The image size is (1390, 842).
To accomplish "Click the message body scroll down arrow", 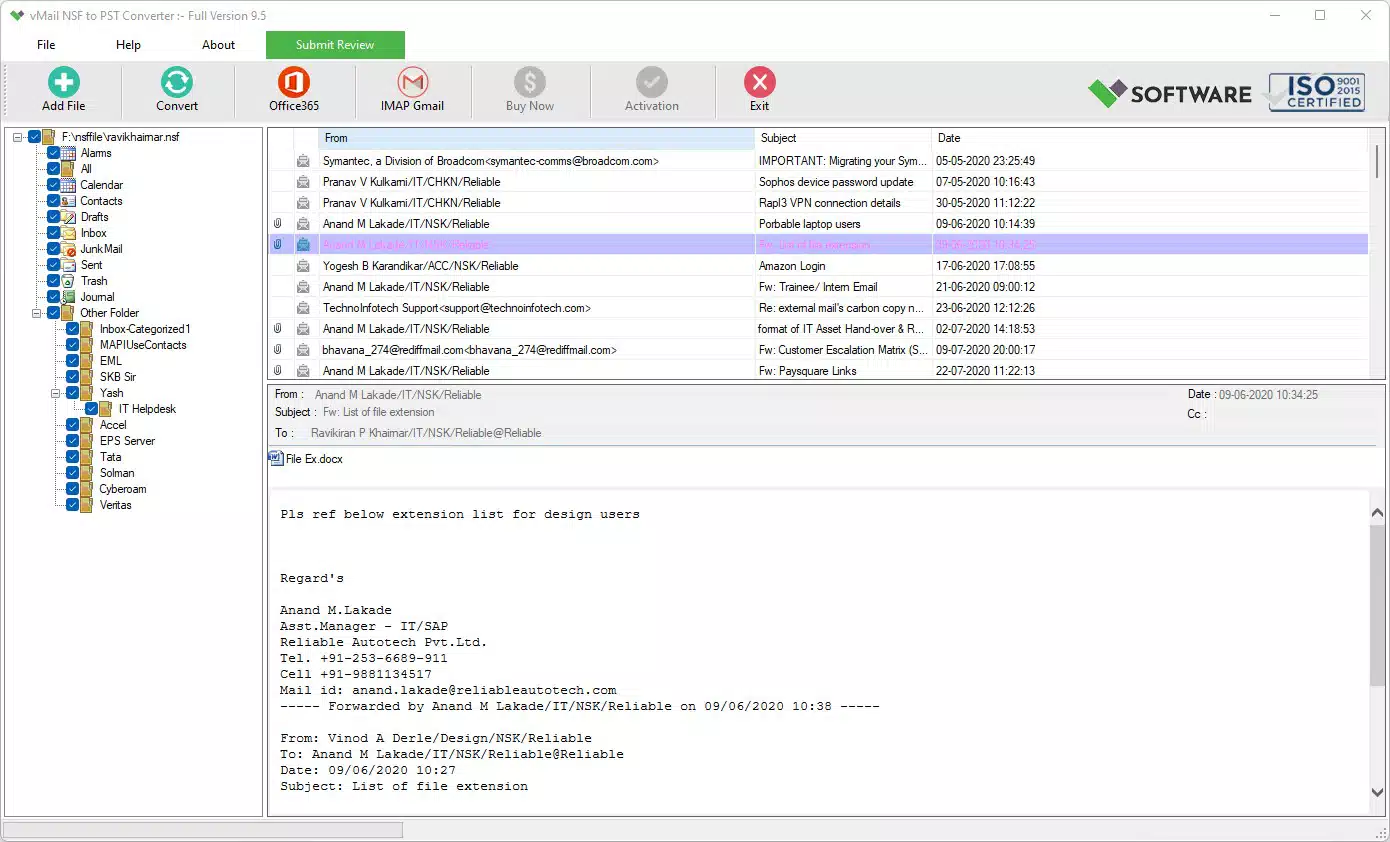I will pyautogui.click(x=1377, y=792).
